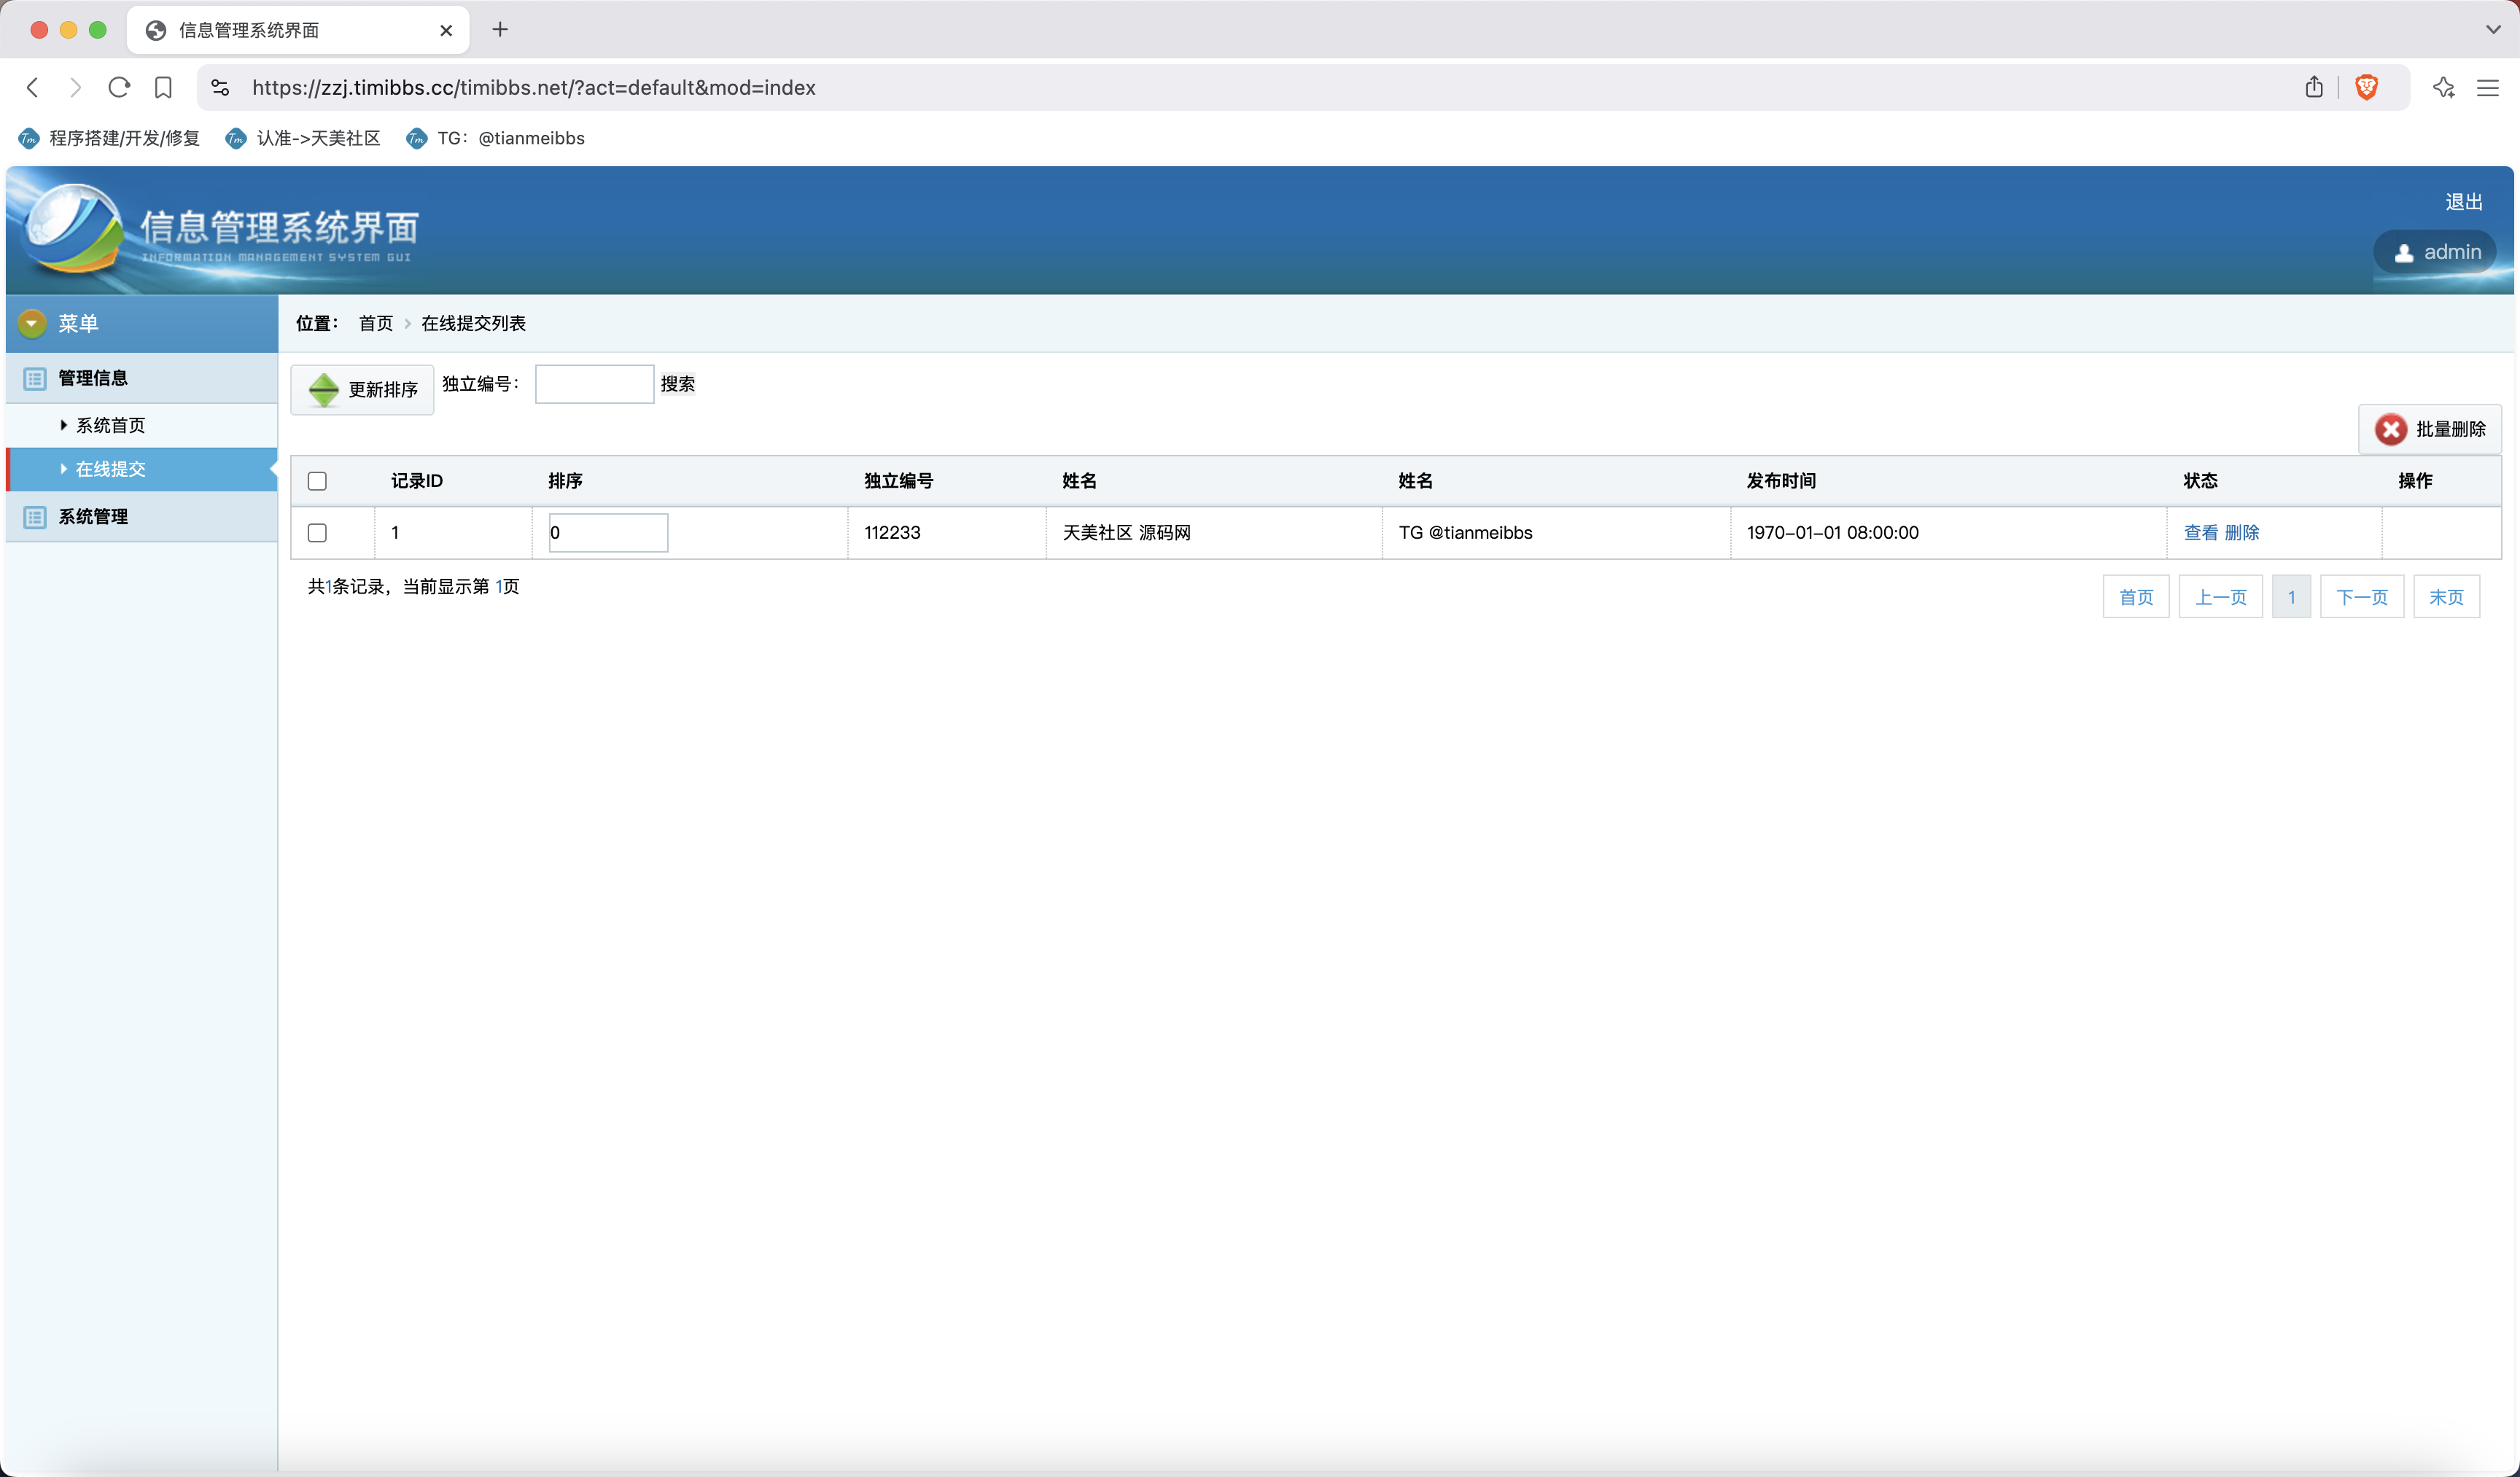Click the 更新排序 button
The width and height of the screenshot is (2520, 1477).
(362, 390)
